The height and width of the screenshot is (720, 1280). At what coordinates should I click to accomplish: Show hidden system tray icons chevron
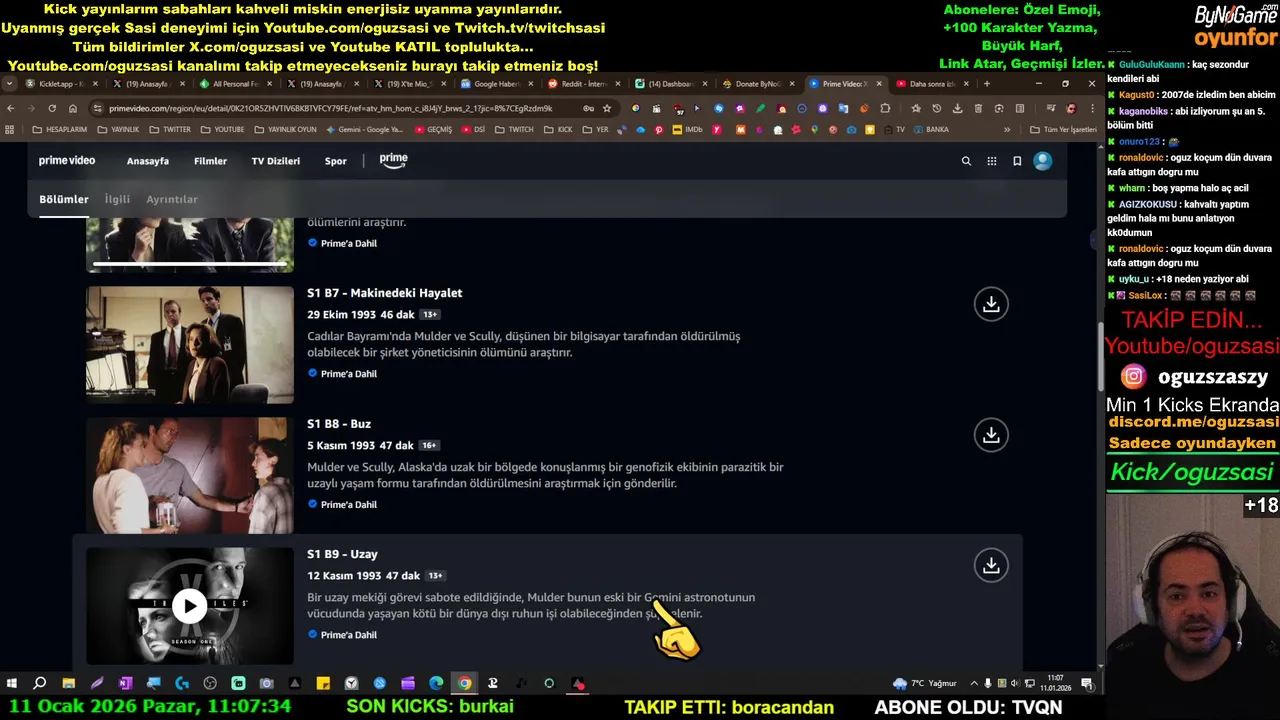pos(974,684)
